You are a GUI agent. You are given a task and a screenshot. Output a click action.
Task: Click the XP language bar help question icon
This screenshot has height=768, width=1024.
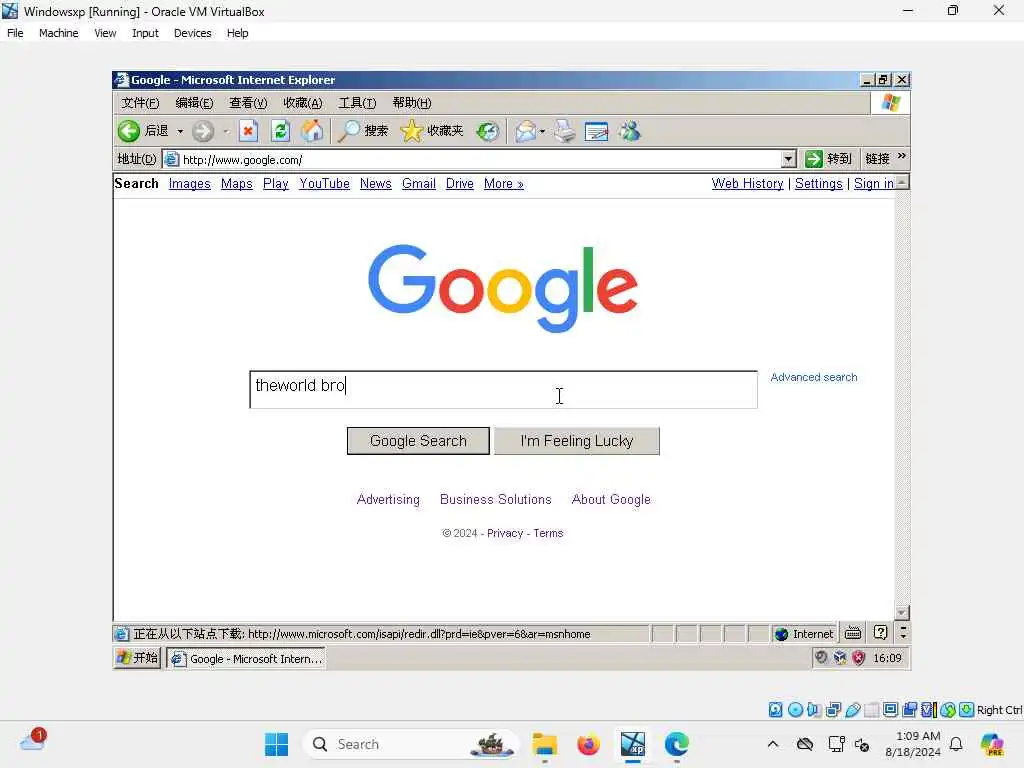click(x=880, y=632)
